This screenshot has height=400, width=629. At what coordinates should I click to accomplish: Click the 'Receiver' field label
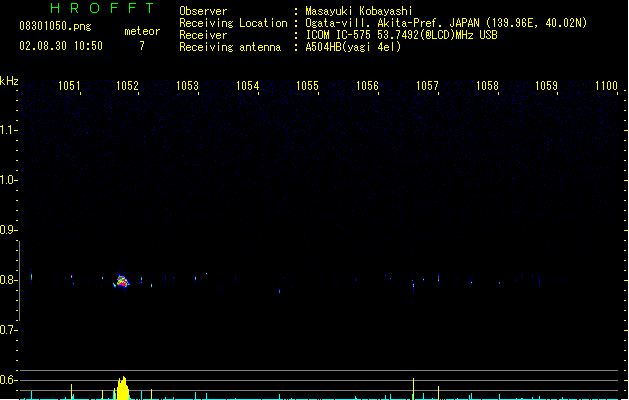(203, 35)
